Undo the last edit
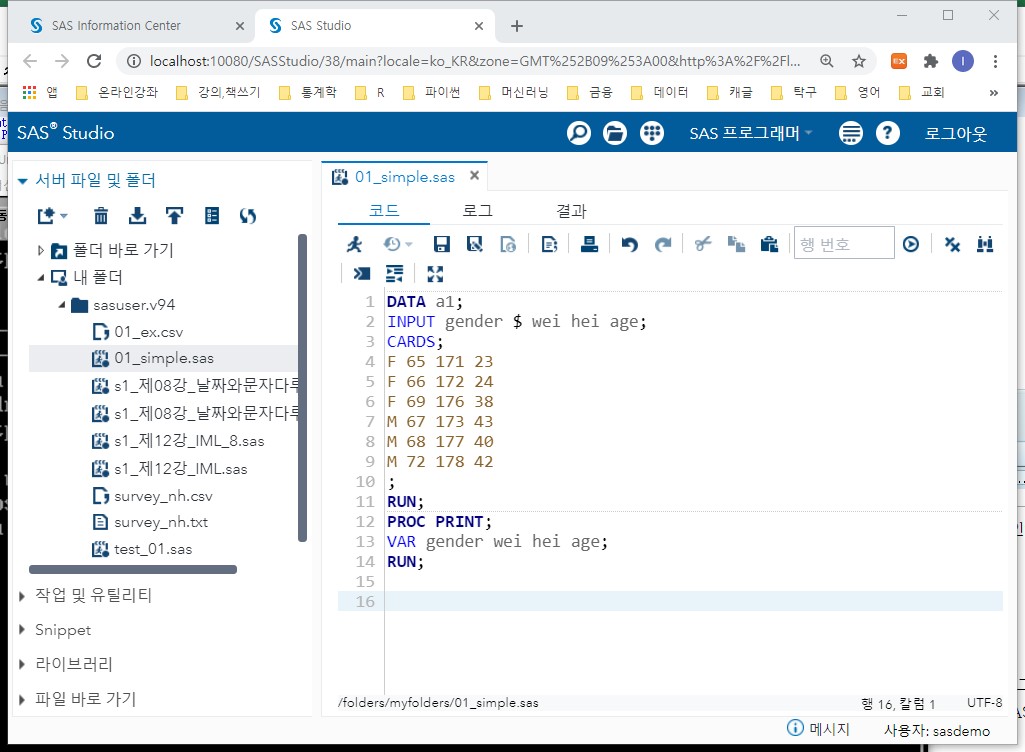Image resolution: width=1025 pixels, height=752 pixels. (630, 245)
